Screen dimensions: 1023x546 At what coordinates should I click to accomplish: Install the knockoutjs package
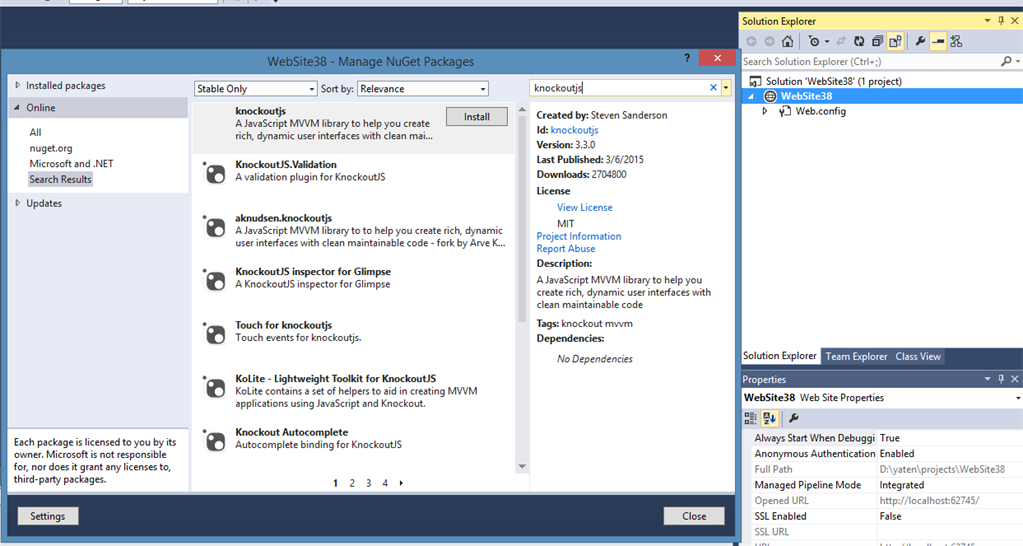477,117
